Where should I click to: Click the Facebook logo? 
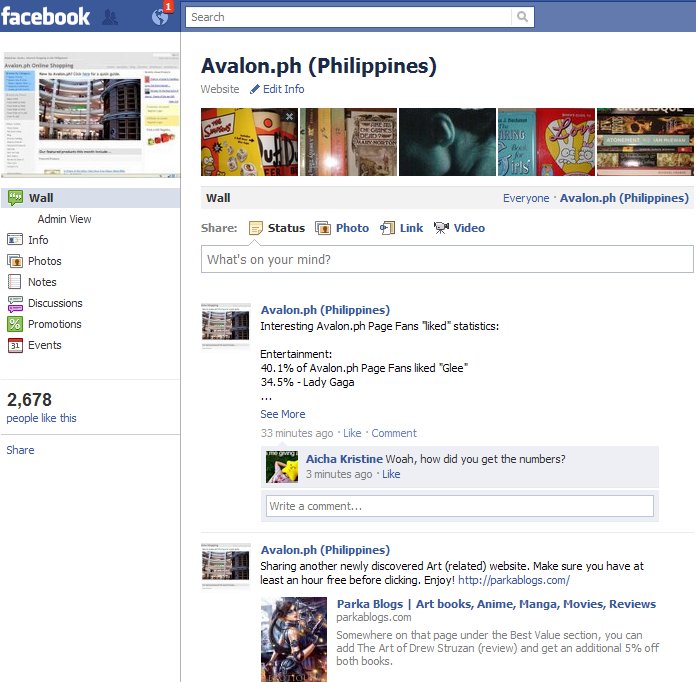[x=45, y=16]
